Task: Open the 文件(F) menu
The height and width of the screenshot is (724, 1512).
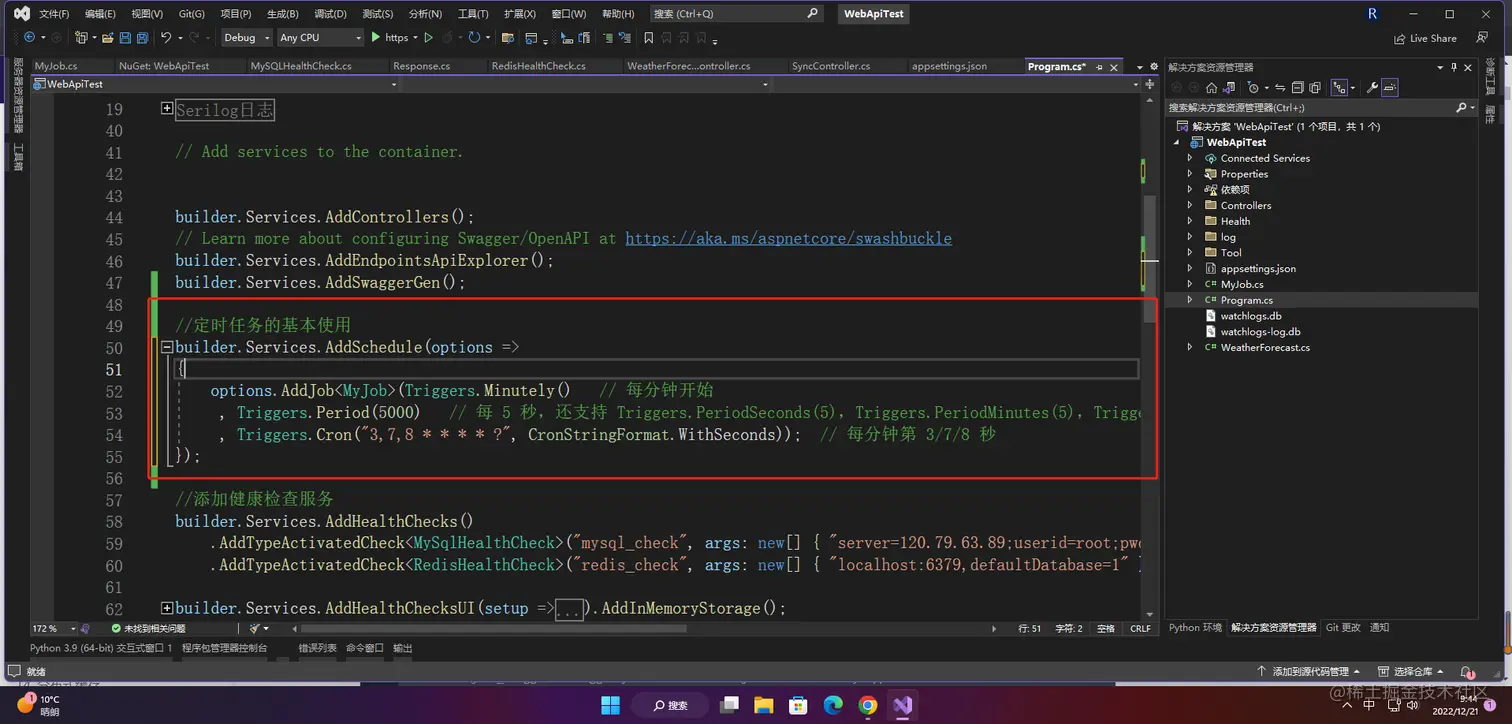Action: tap(54, 14)
